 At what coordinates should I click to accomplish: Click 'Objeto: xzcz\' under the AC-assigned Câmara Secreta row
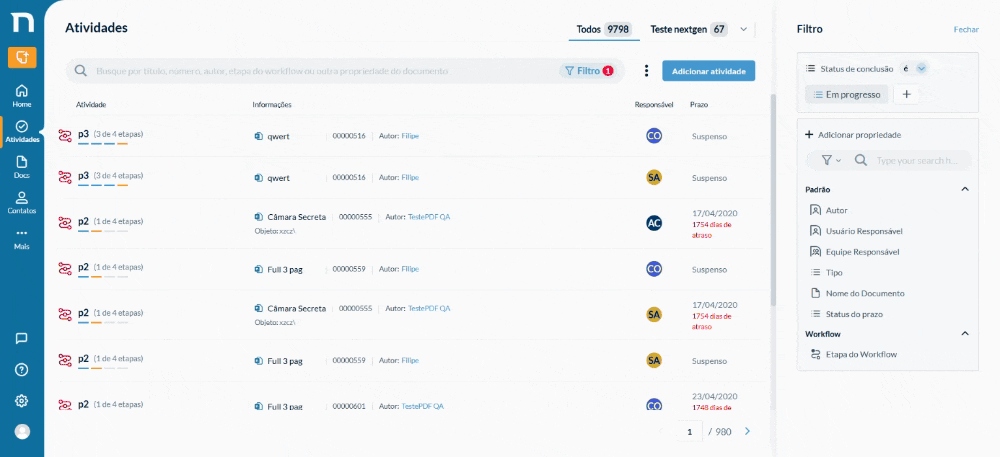(275, 230)
